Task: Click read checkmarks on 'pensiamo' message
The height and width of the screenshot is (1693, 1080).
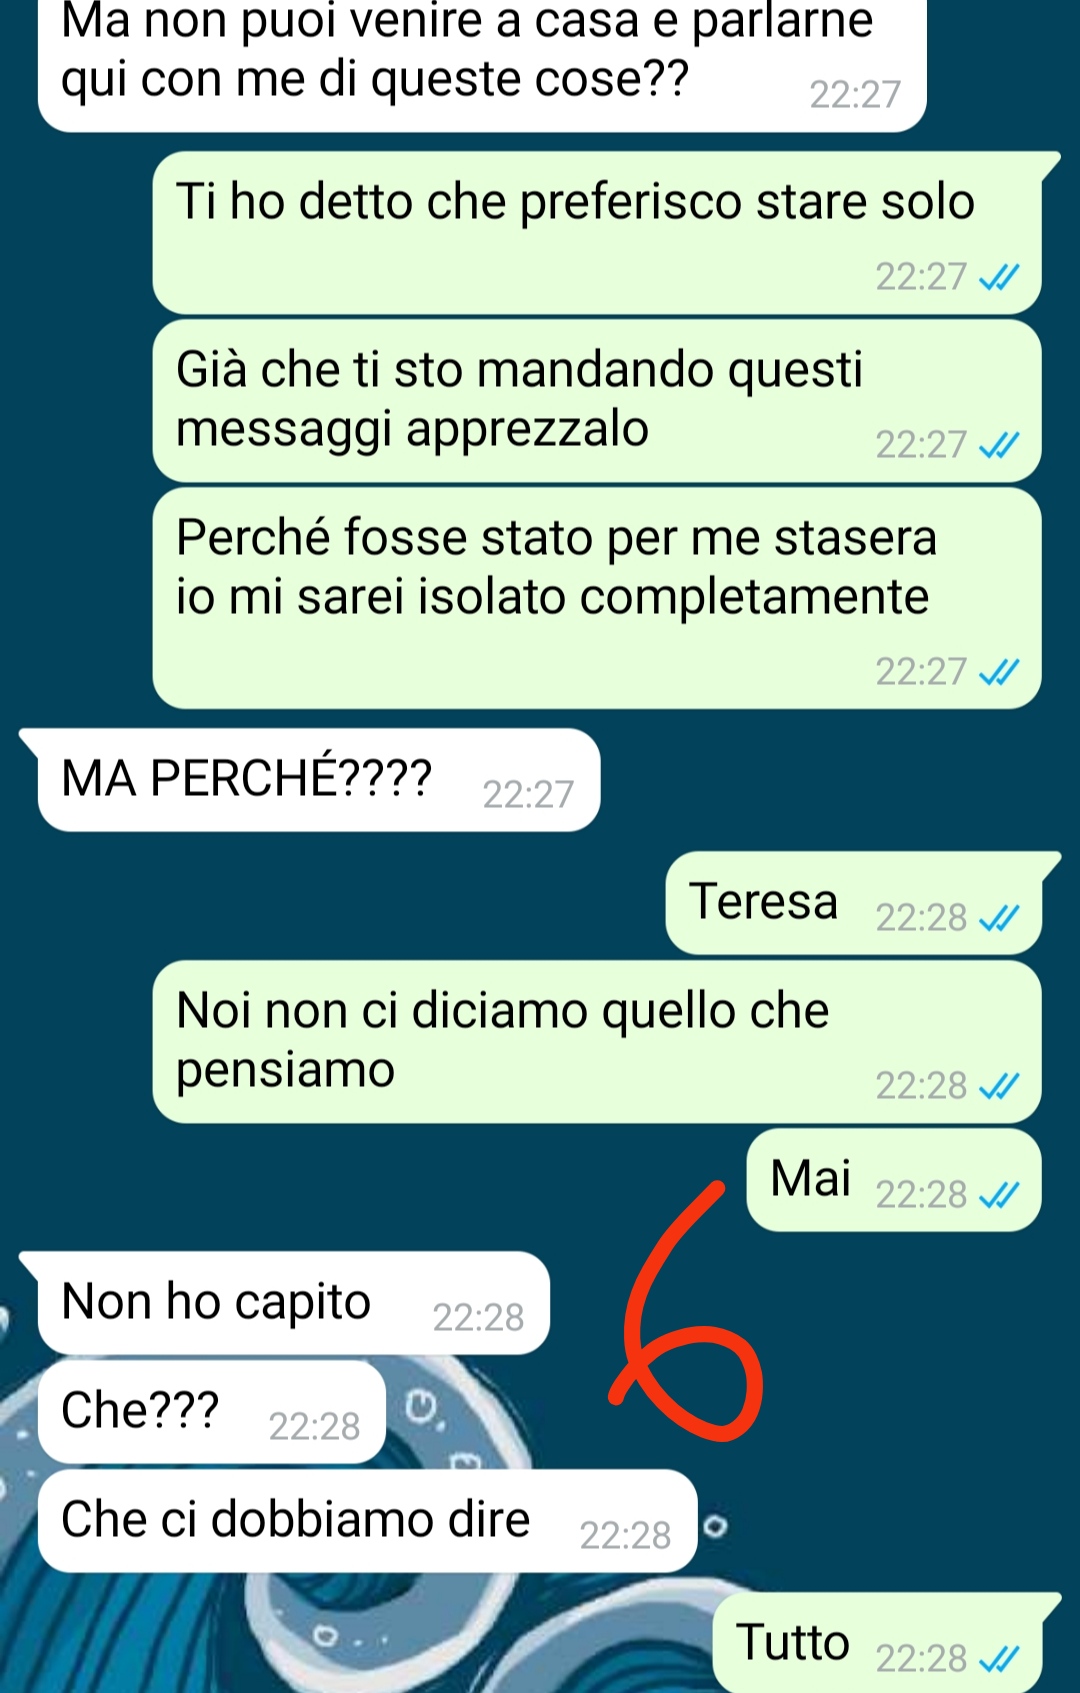Action: click(998, 1086)
